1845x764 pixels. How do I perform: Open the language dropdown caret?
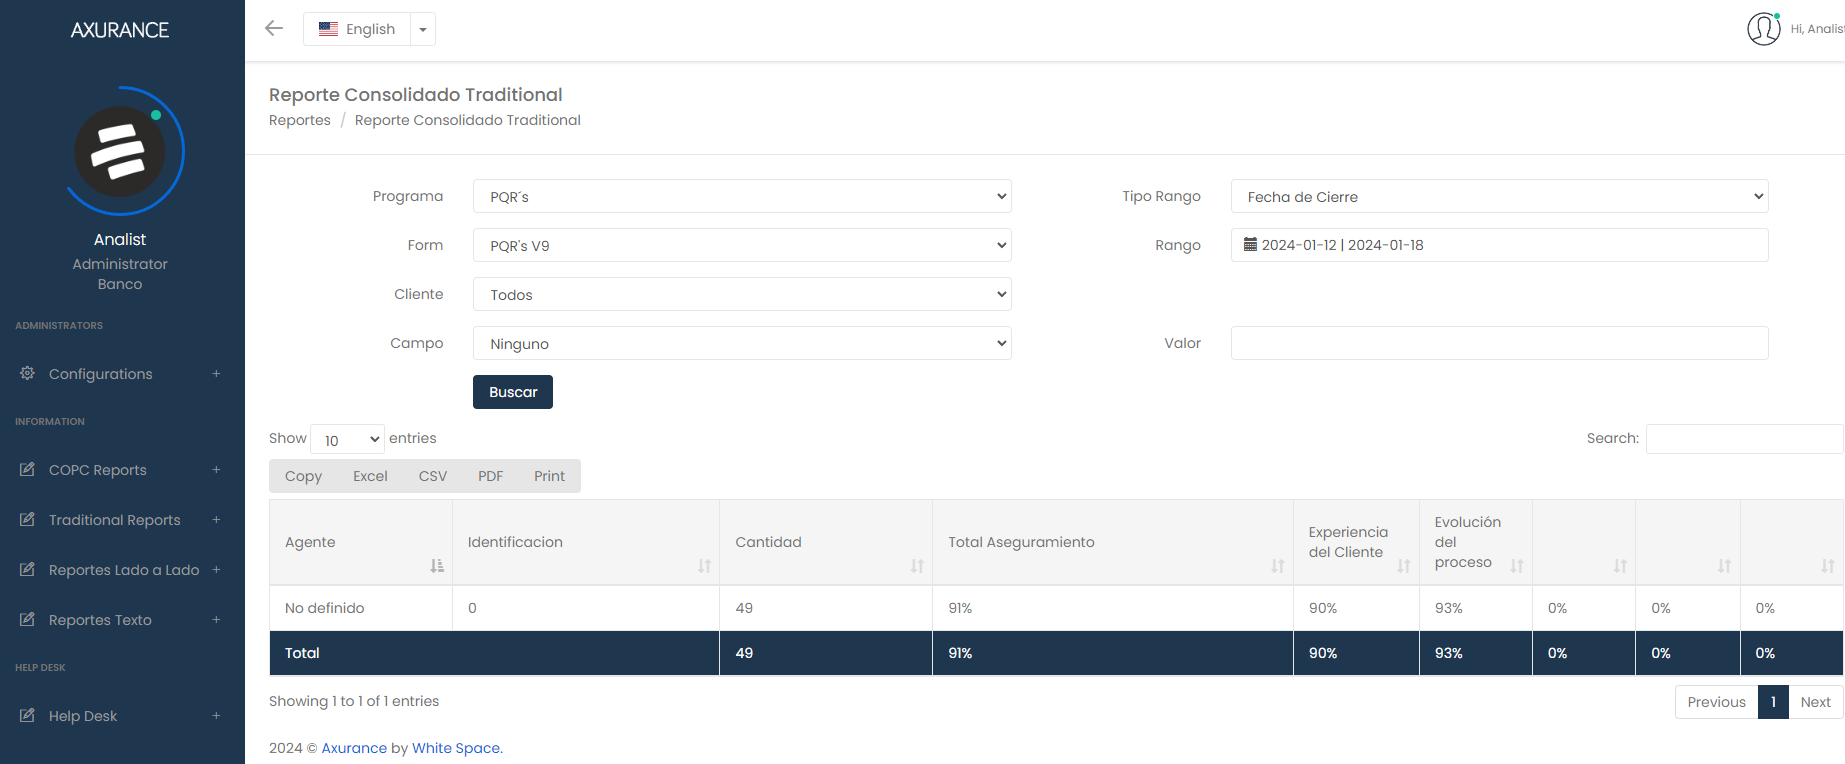pos(423,29)
